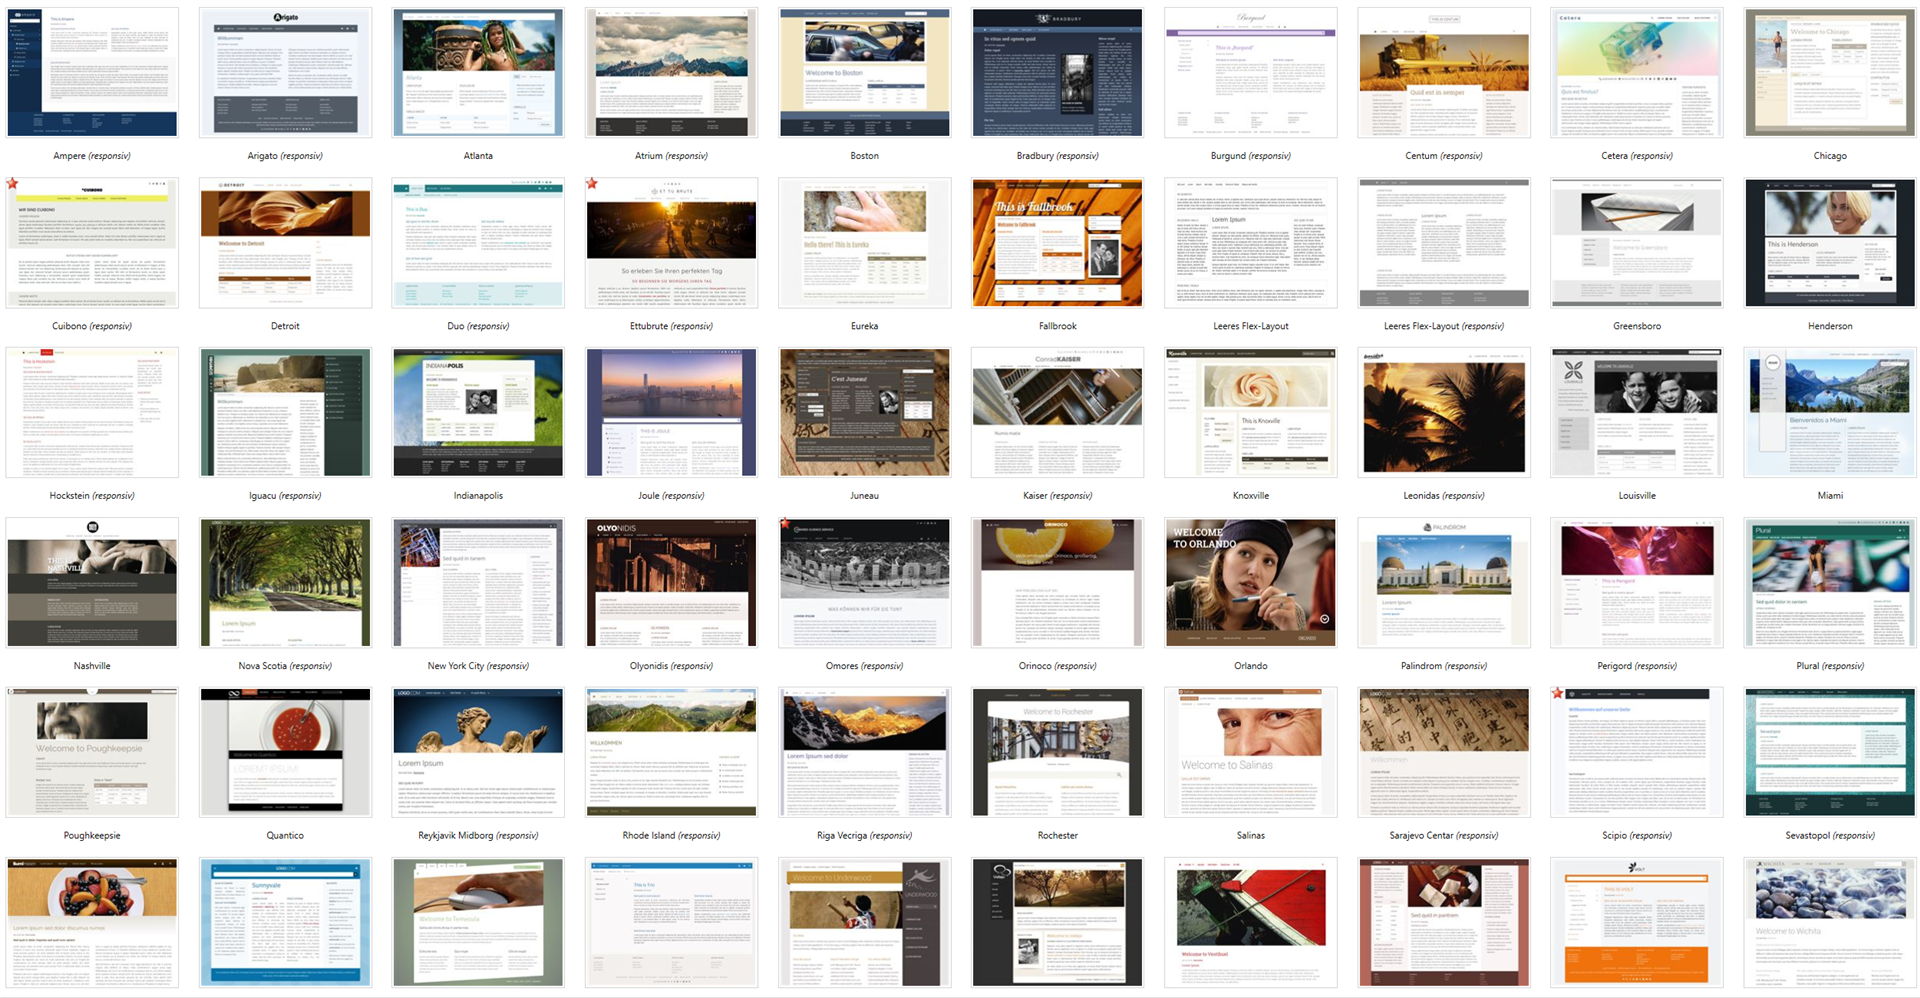This screenshot has width=1920, height=998.
Task: Select the Knoxville rose template thumbnail
Action: click(x=1250, y=412)
